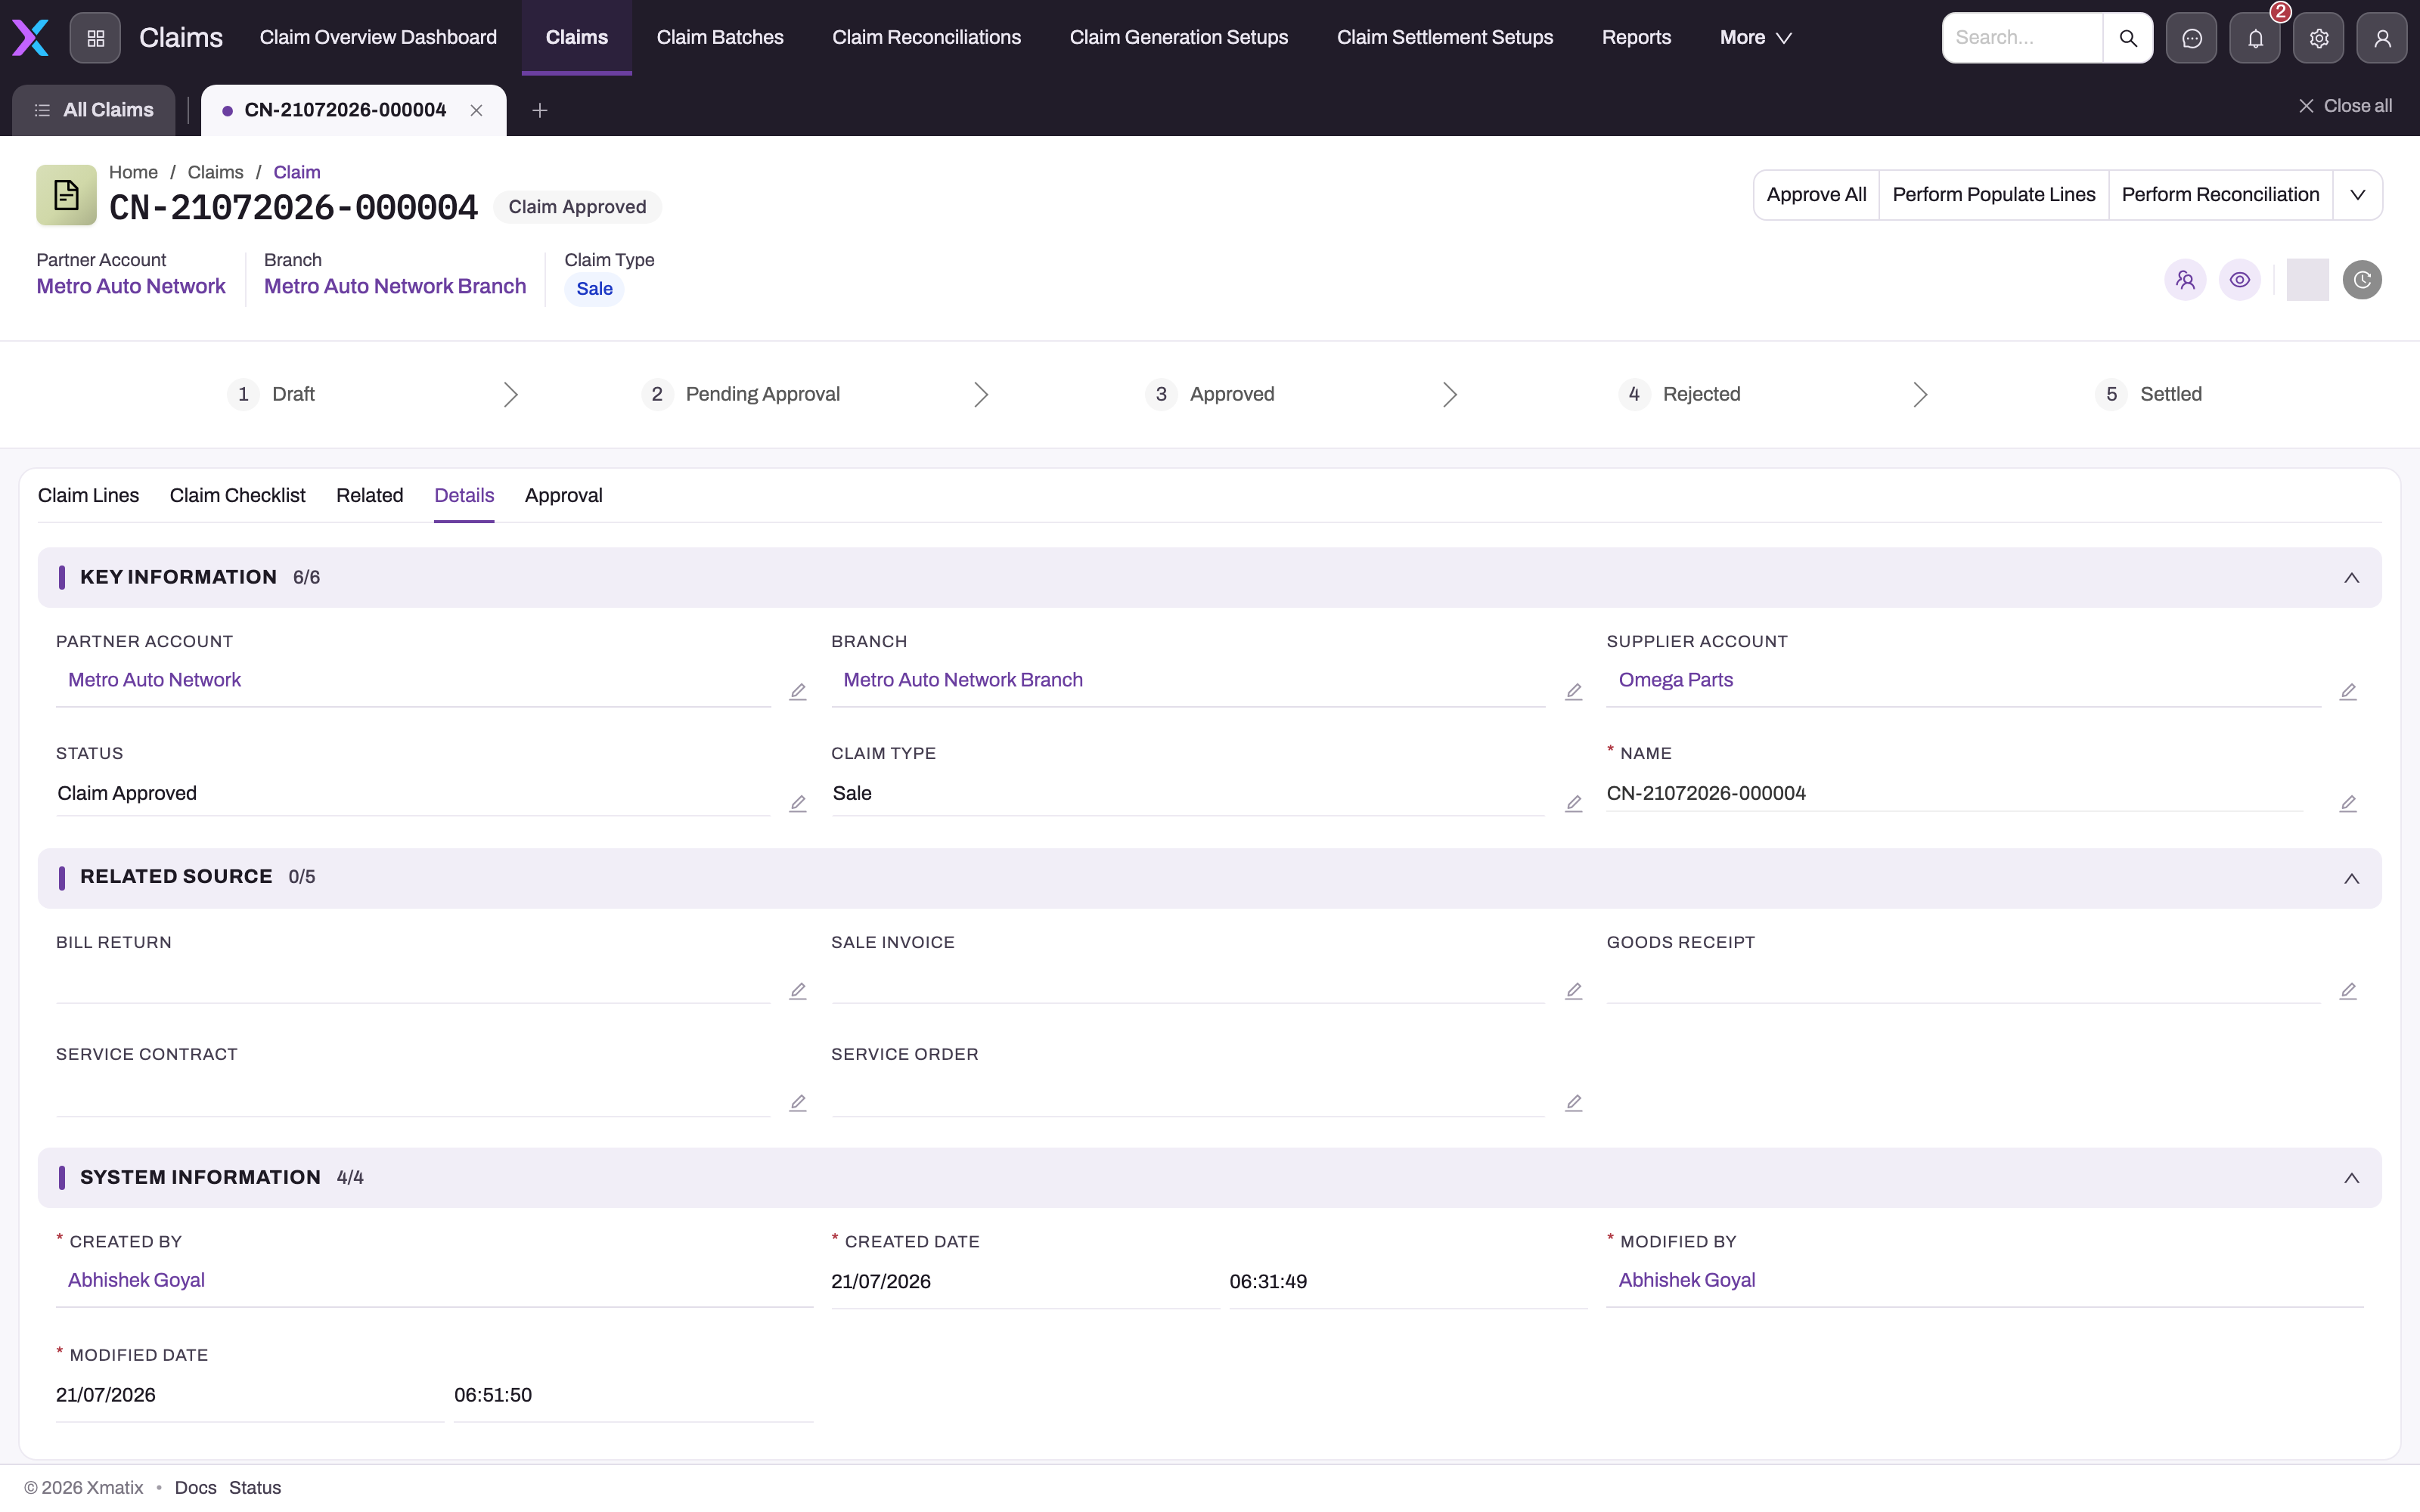The height and width of the screenshot is (1512, 2420).
Task: Open Abhishek Goyal under Created By
Action: coord(136,1281)
